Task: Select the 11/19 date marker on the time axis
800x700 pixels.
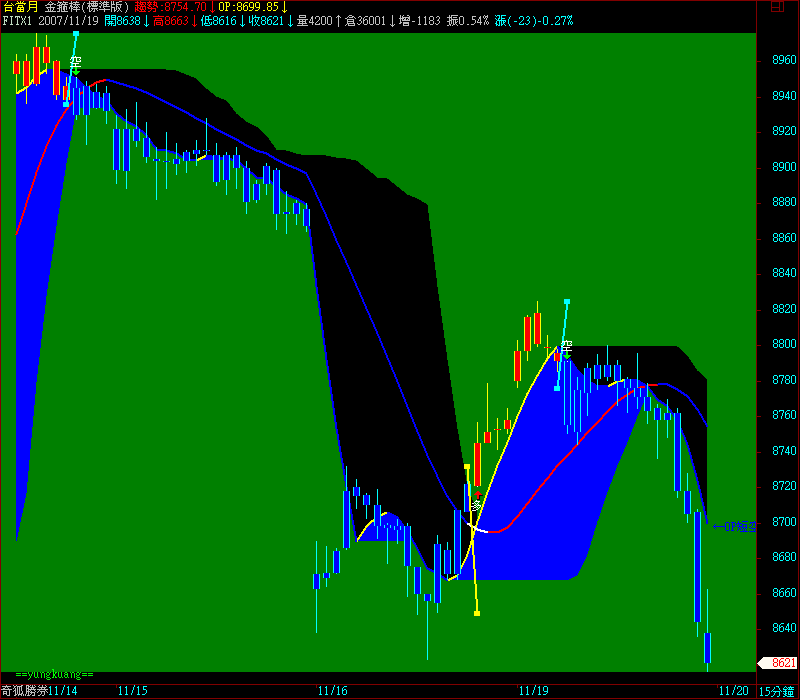Action: click(533, 690)
